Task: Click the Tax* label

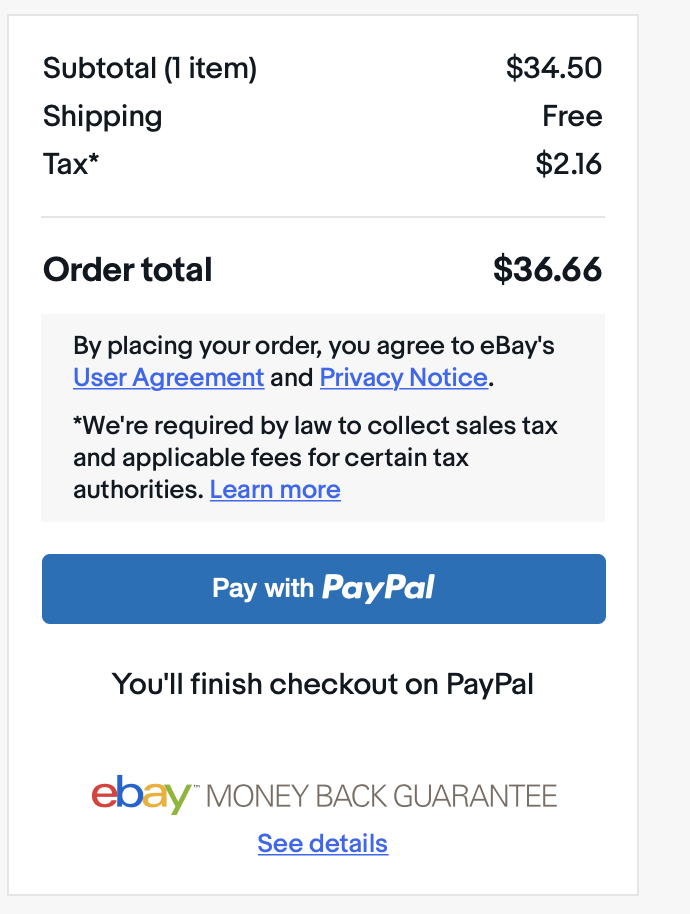Action: click(71, 164)
